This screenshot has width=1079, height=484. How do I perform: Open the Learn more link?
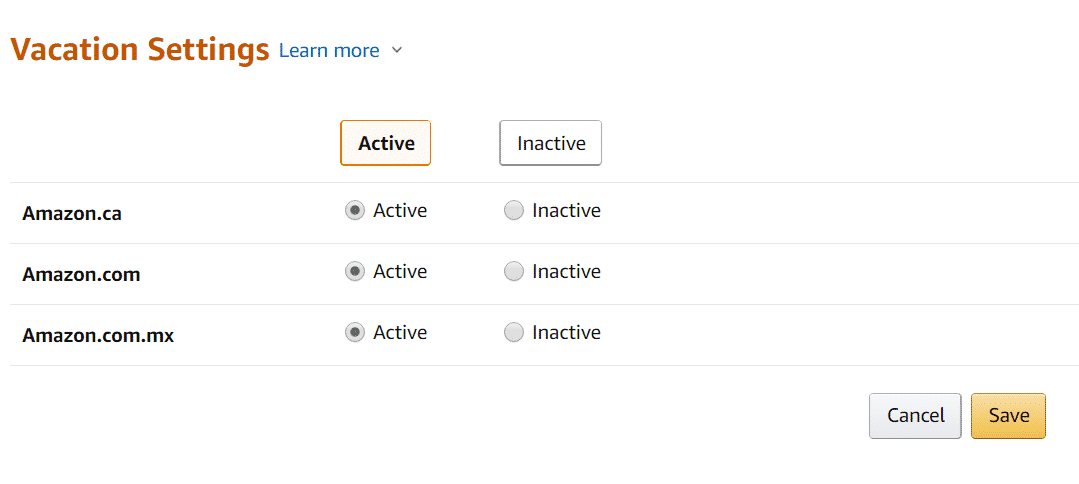(329, 50)
